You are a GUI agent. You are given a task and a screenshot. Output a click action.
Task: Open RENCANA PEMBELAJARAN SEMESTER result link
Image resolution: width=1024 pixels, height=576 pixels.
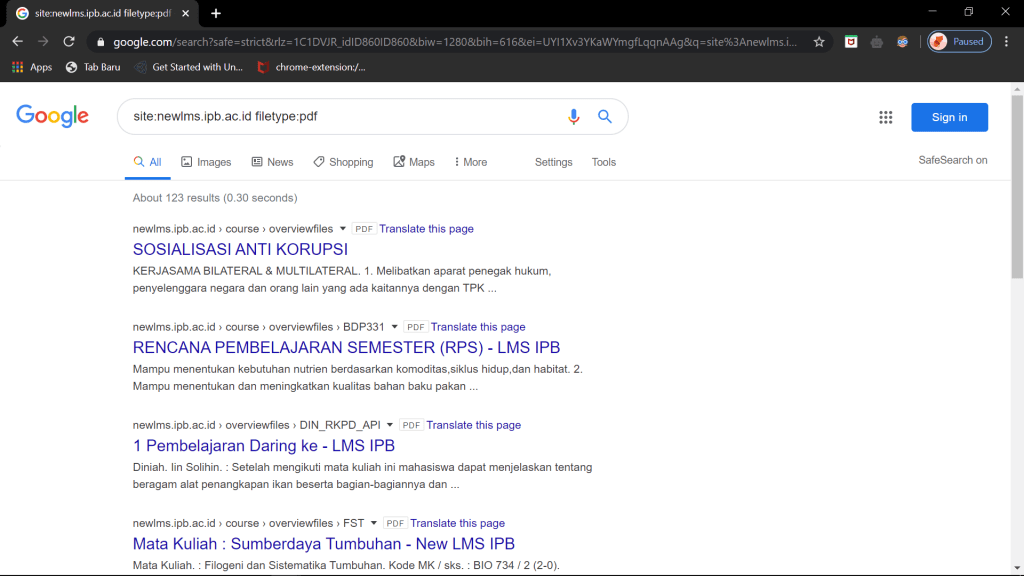(346, 348)
